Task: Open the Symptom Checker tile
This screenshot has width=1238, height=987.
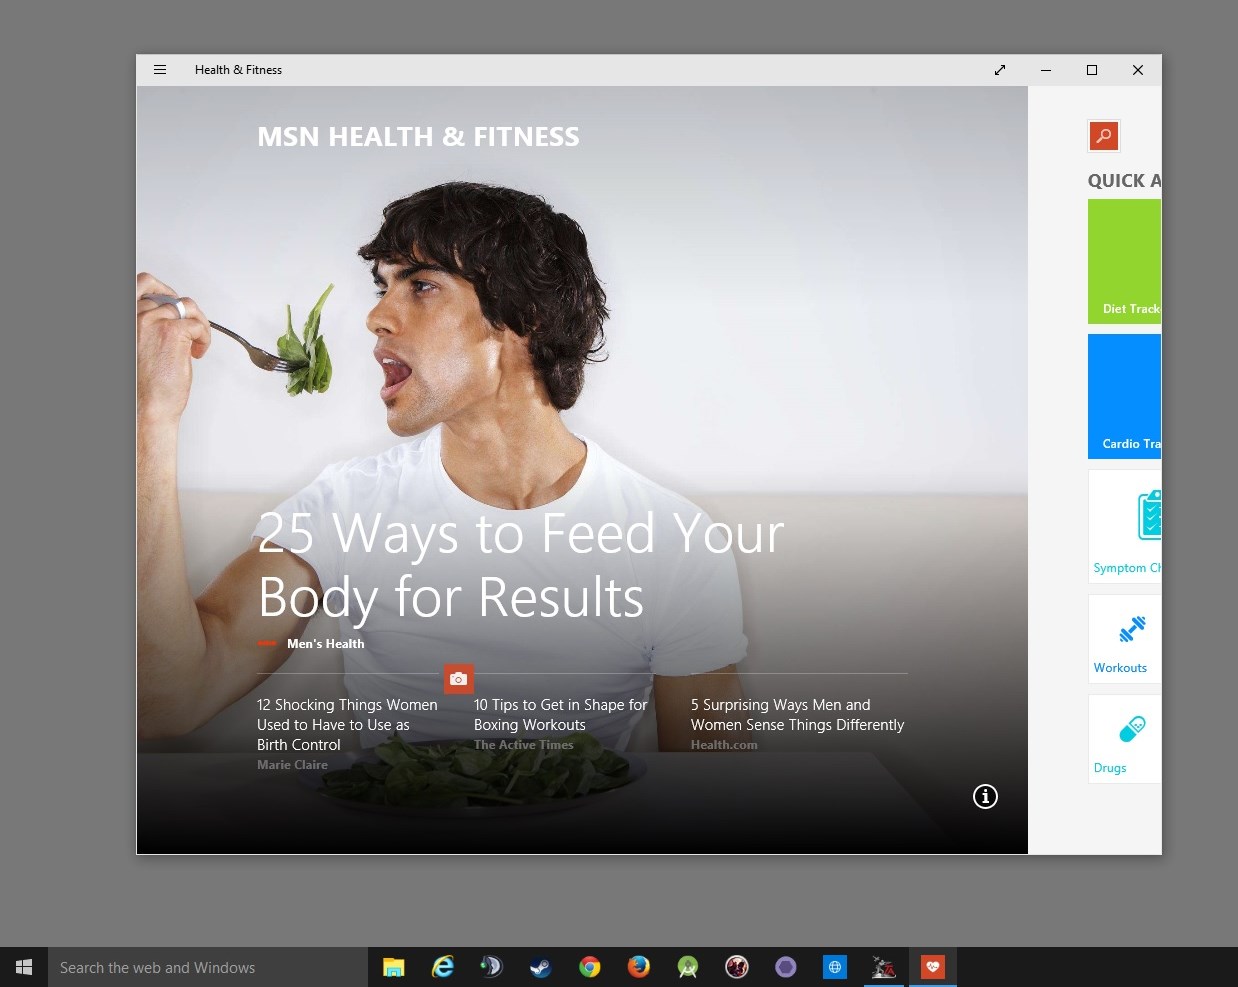Action: 1125,526
